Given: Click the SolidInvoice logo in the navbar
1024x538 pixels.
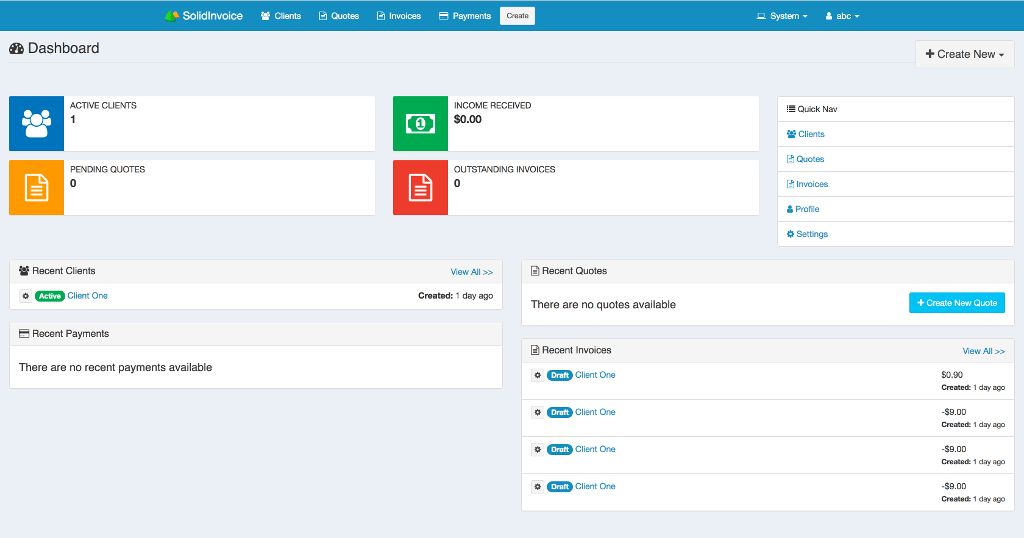Looking at the screenshot, I should tap(204, 16).
